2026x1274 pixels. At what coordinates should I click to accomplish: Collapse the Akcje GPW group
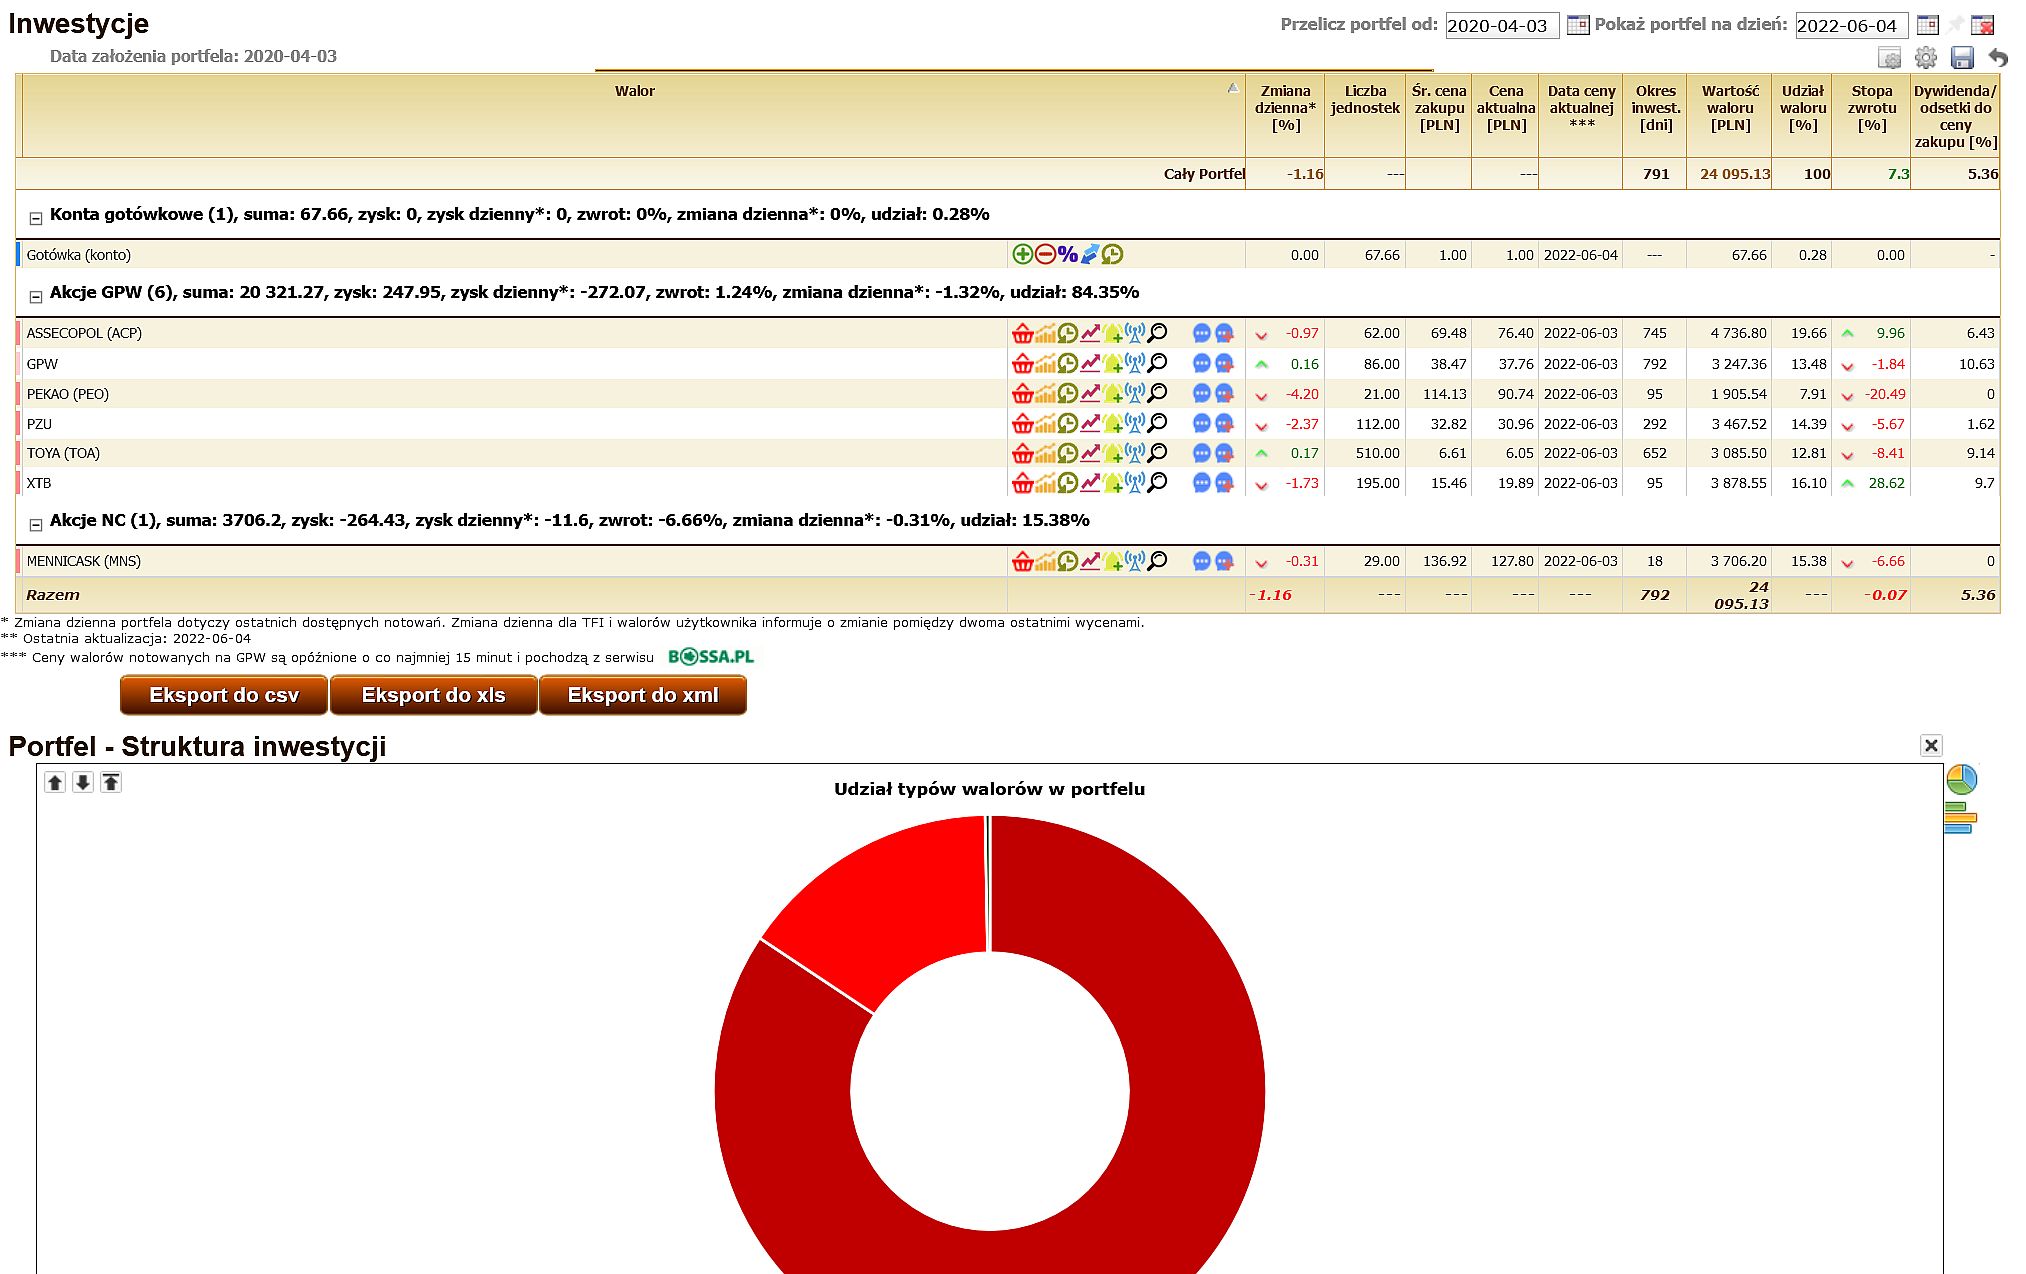pos(35,296)
